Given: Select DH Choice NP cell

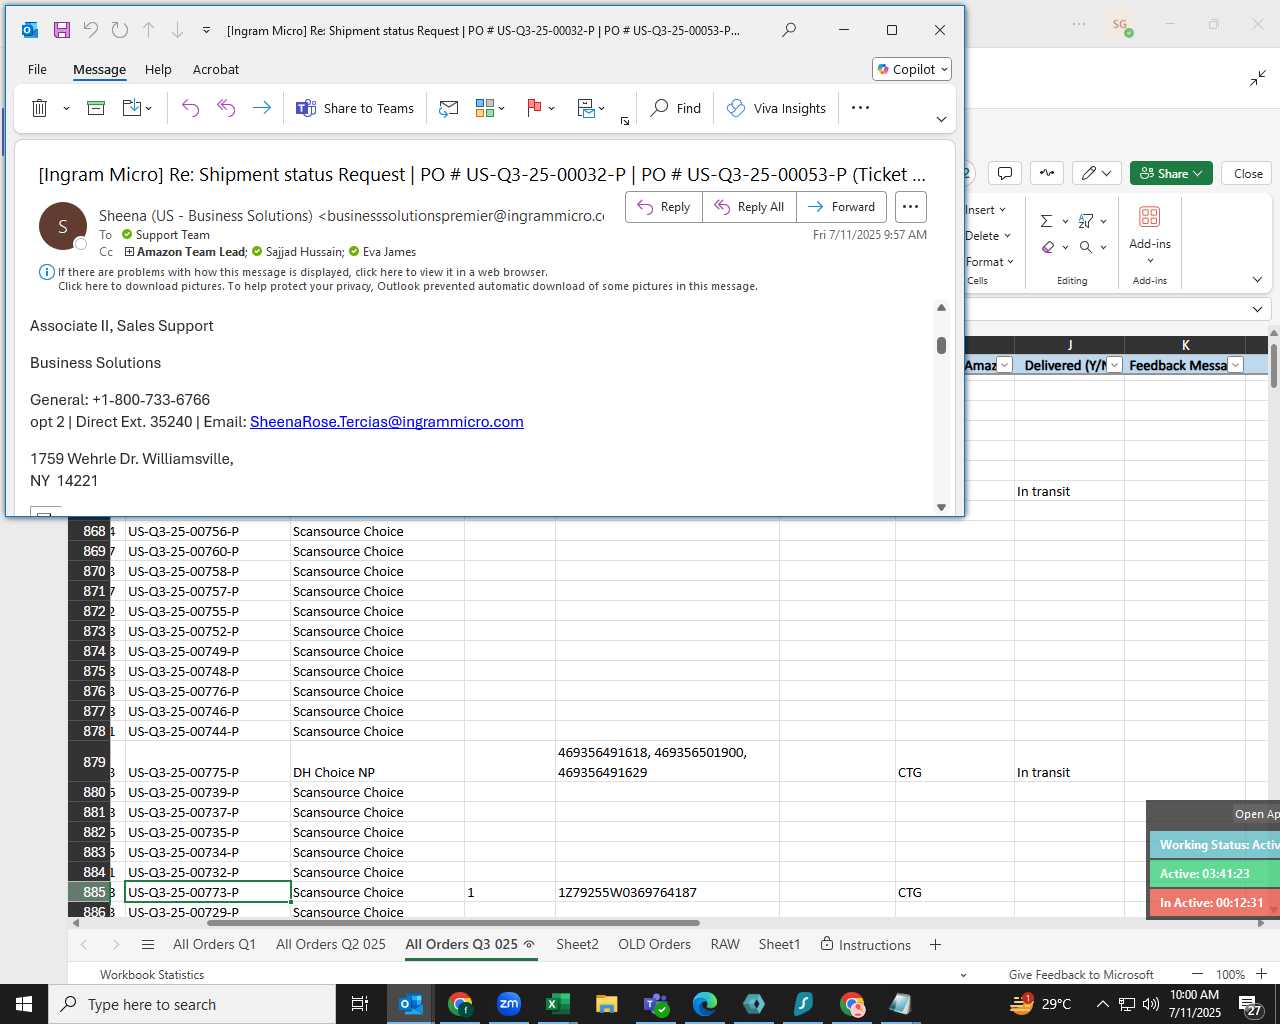Looking at the screenshot, I should [377, 762].
